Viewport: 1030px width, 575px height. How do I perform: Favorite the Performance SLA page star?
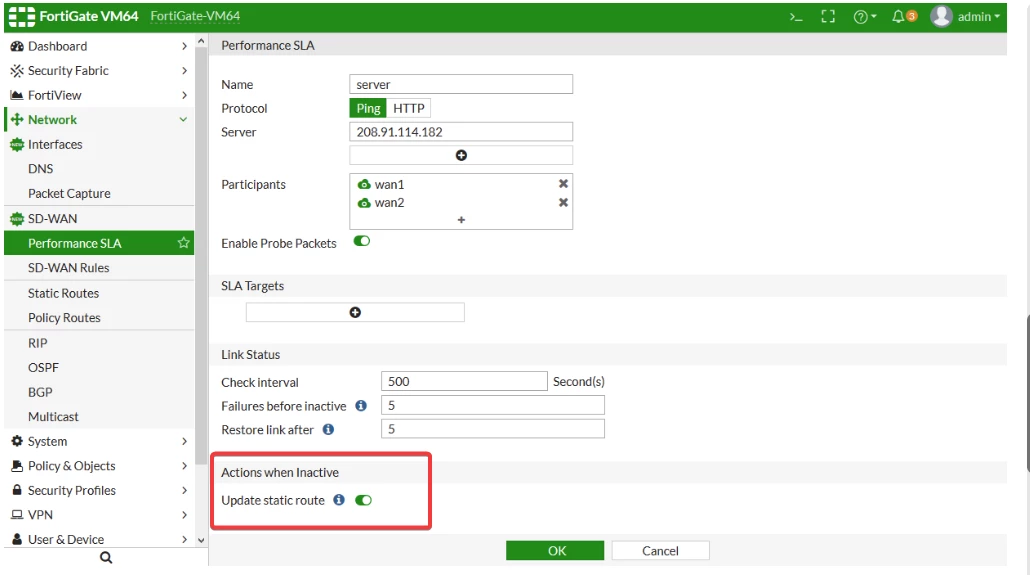pyautogui.click(x=183, y=242)
